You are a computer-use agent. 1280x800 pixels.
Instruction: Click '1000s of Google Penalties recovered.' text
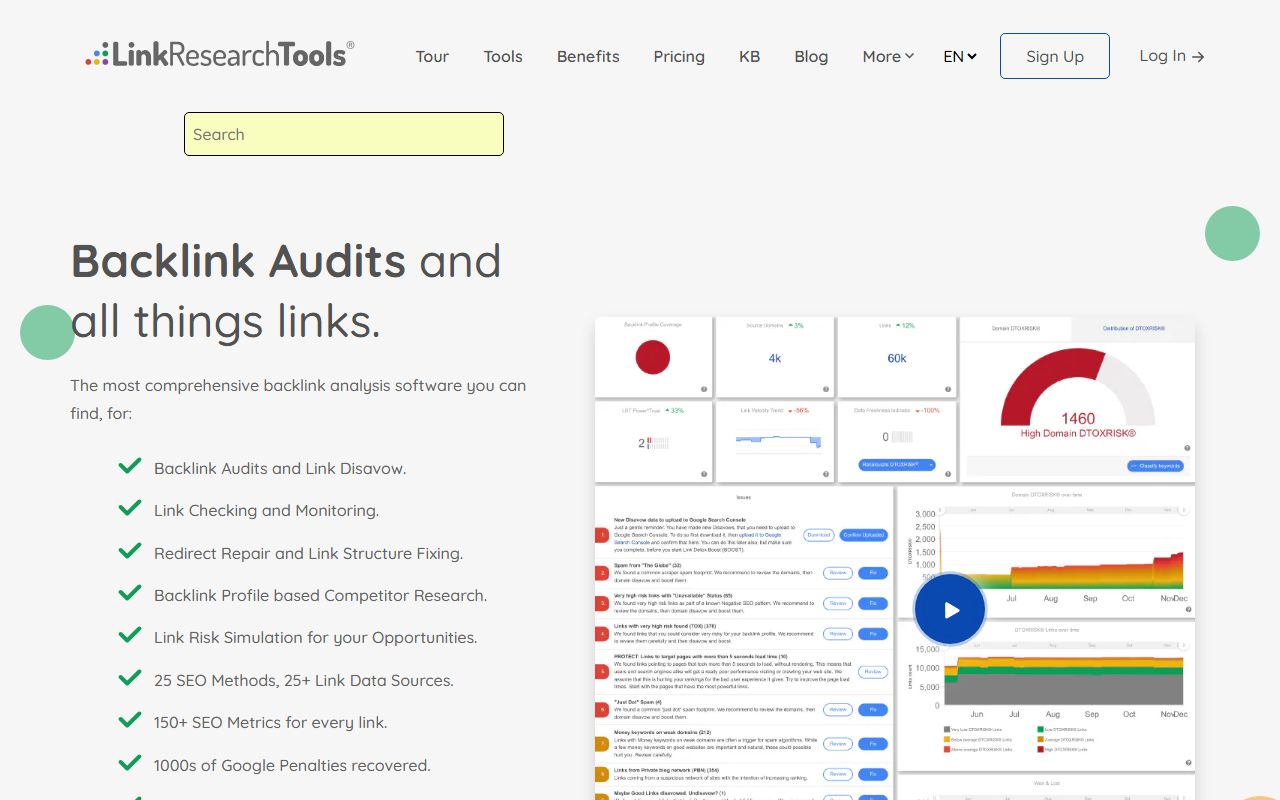click(292, 765)
